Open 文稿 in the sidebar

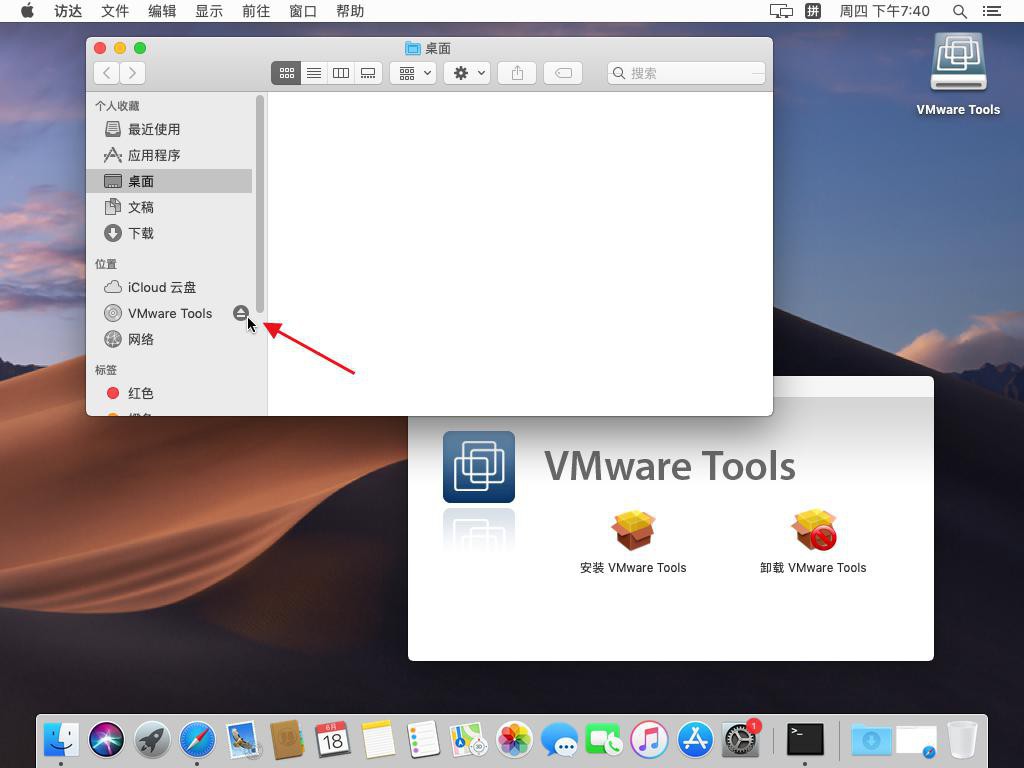click(169, 207)
